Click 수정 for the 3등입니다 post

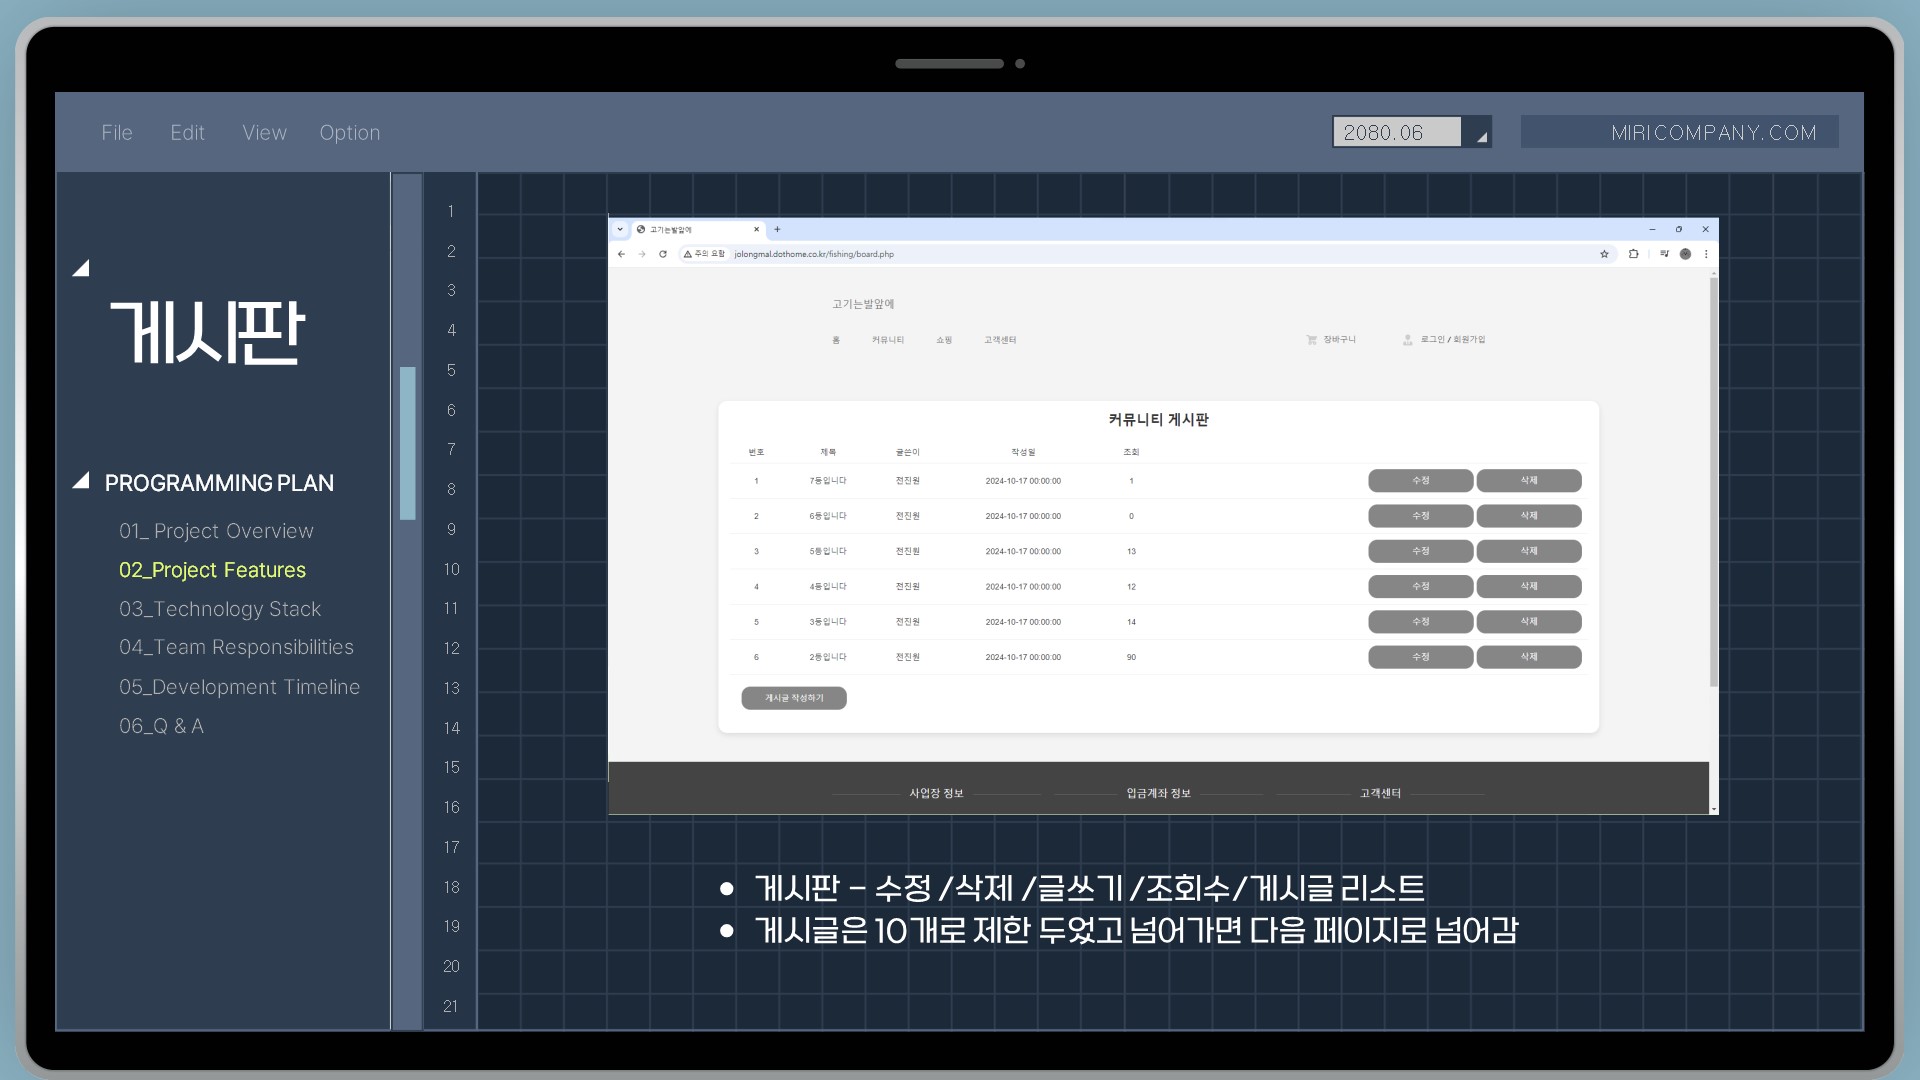[x=1420, y=621]
